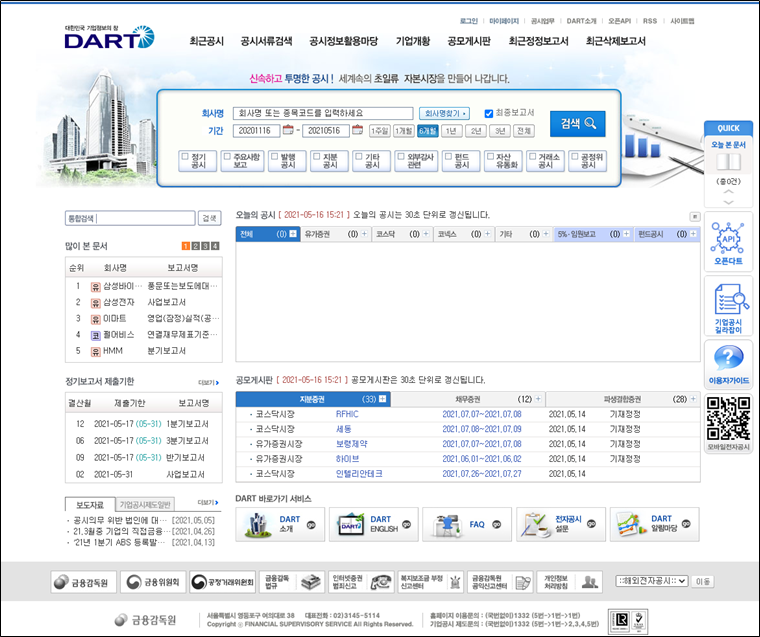
Task: Click the 인터넷증권 범죄신고 banner
Action: (361, 582)
